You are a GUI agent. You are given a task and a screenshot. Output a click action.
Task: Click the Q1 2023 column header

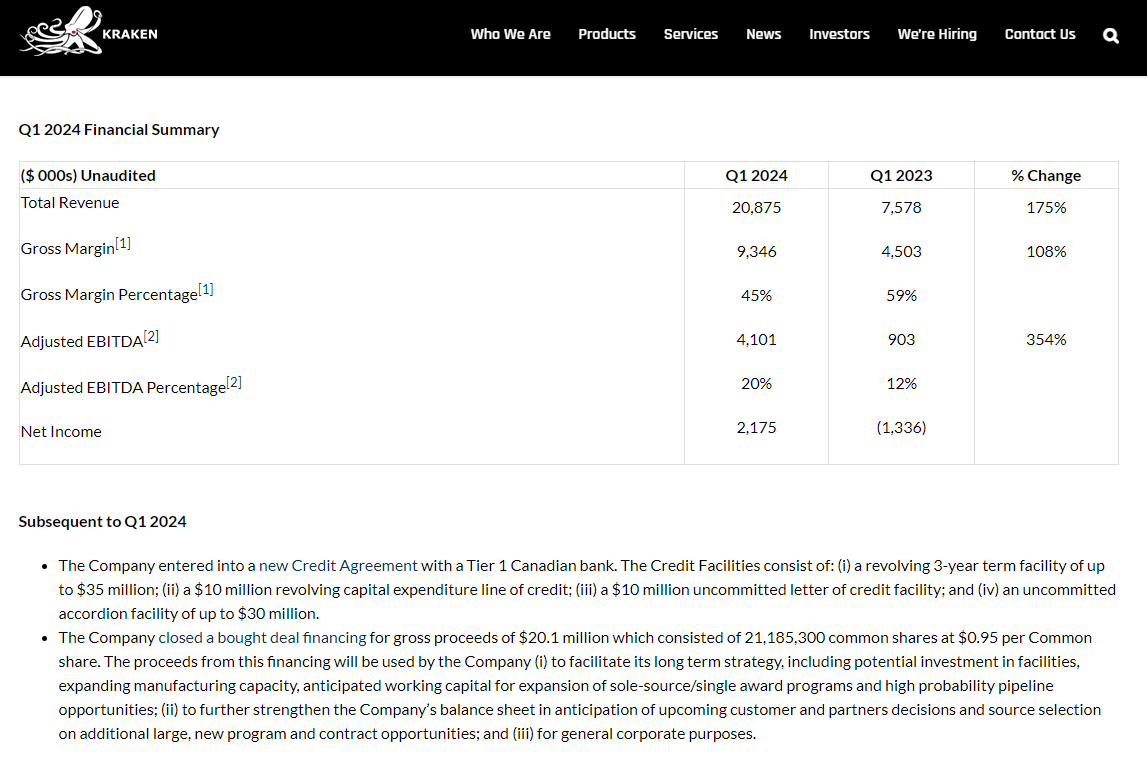901,176
